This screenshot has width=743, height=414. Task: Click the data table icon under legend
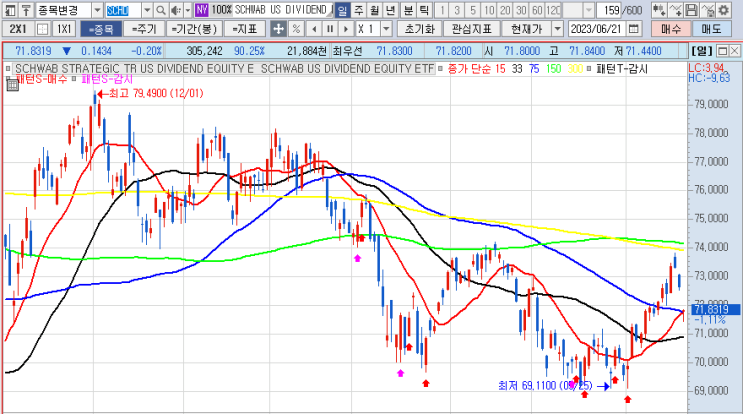point(12,85)
